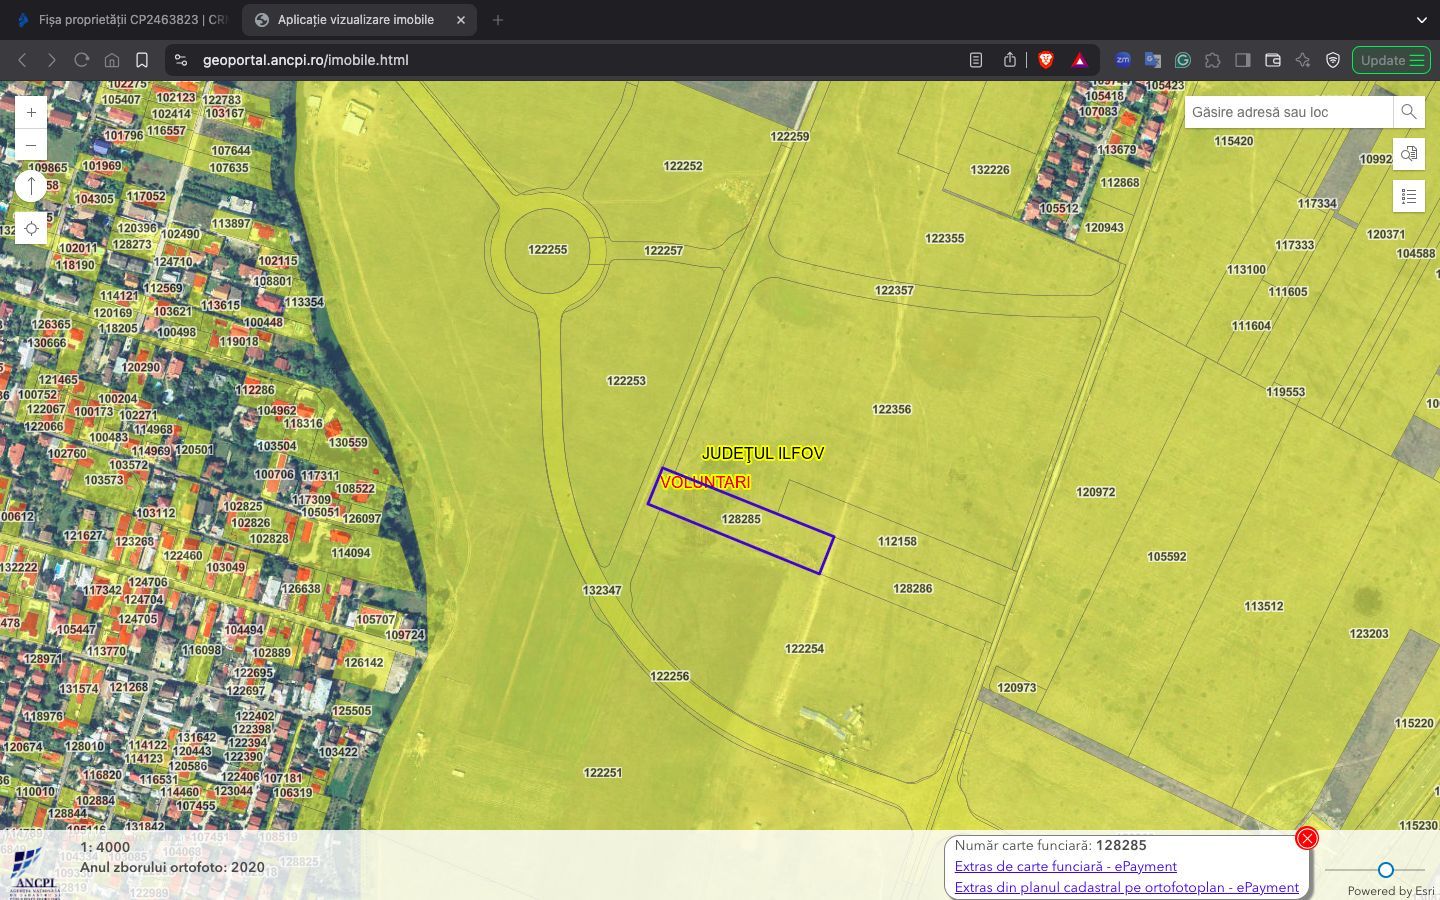Click the magnifier search button

tap(1408, 112)
